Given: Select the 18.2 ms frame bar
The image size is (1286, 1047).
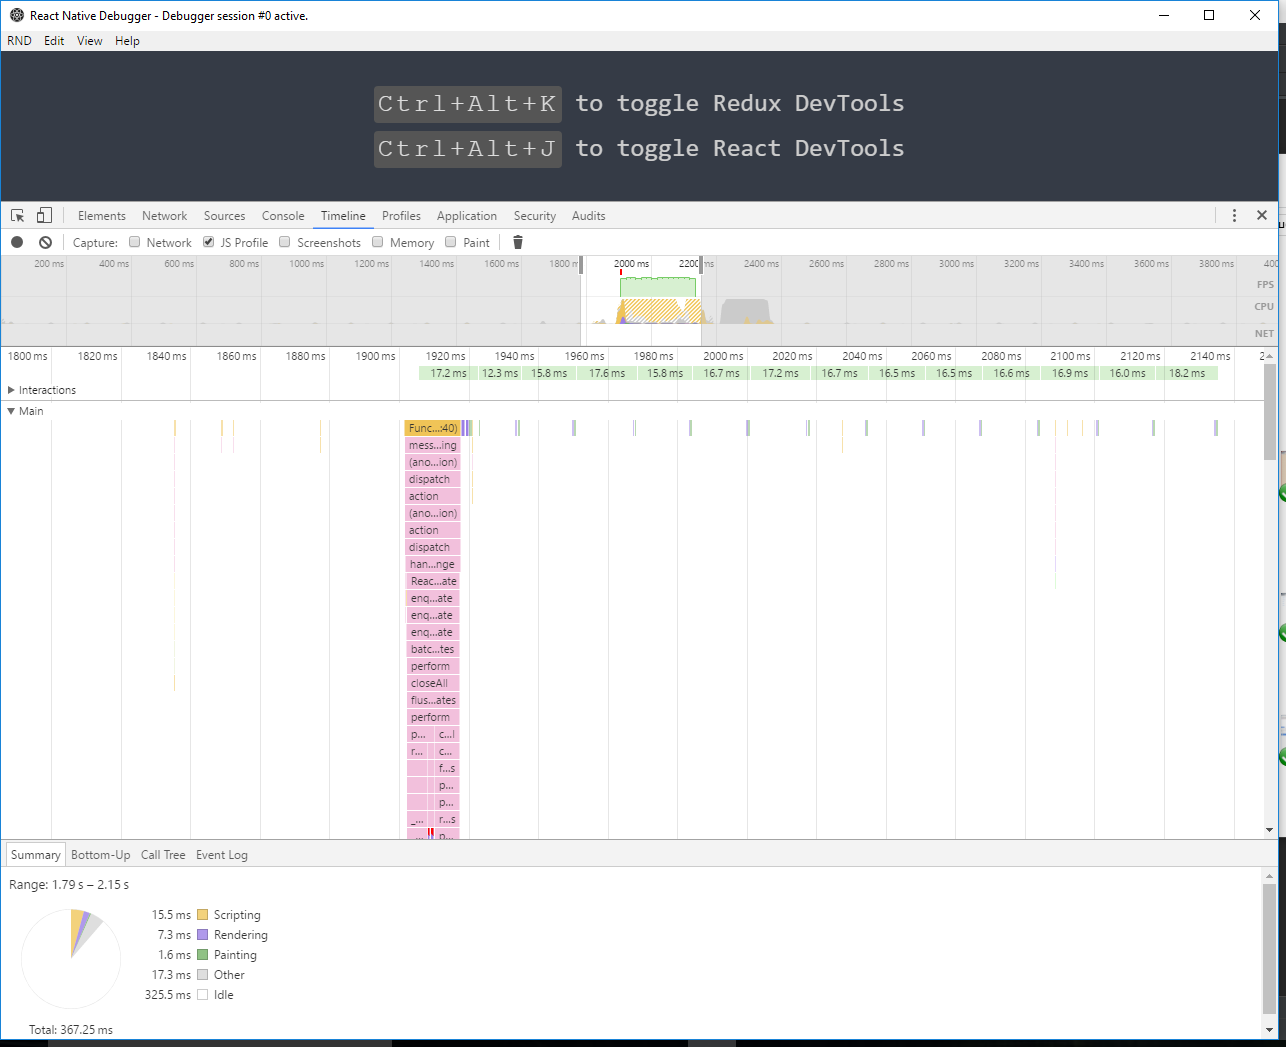Looking at the screenshot, I should click(1187, 373).
